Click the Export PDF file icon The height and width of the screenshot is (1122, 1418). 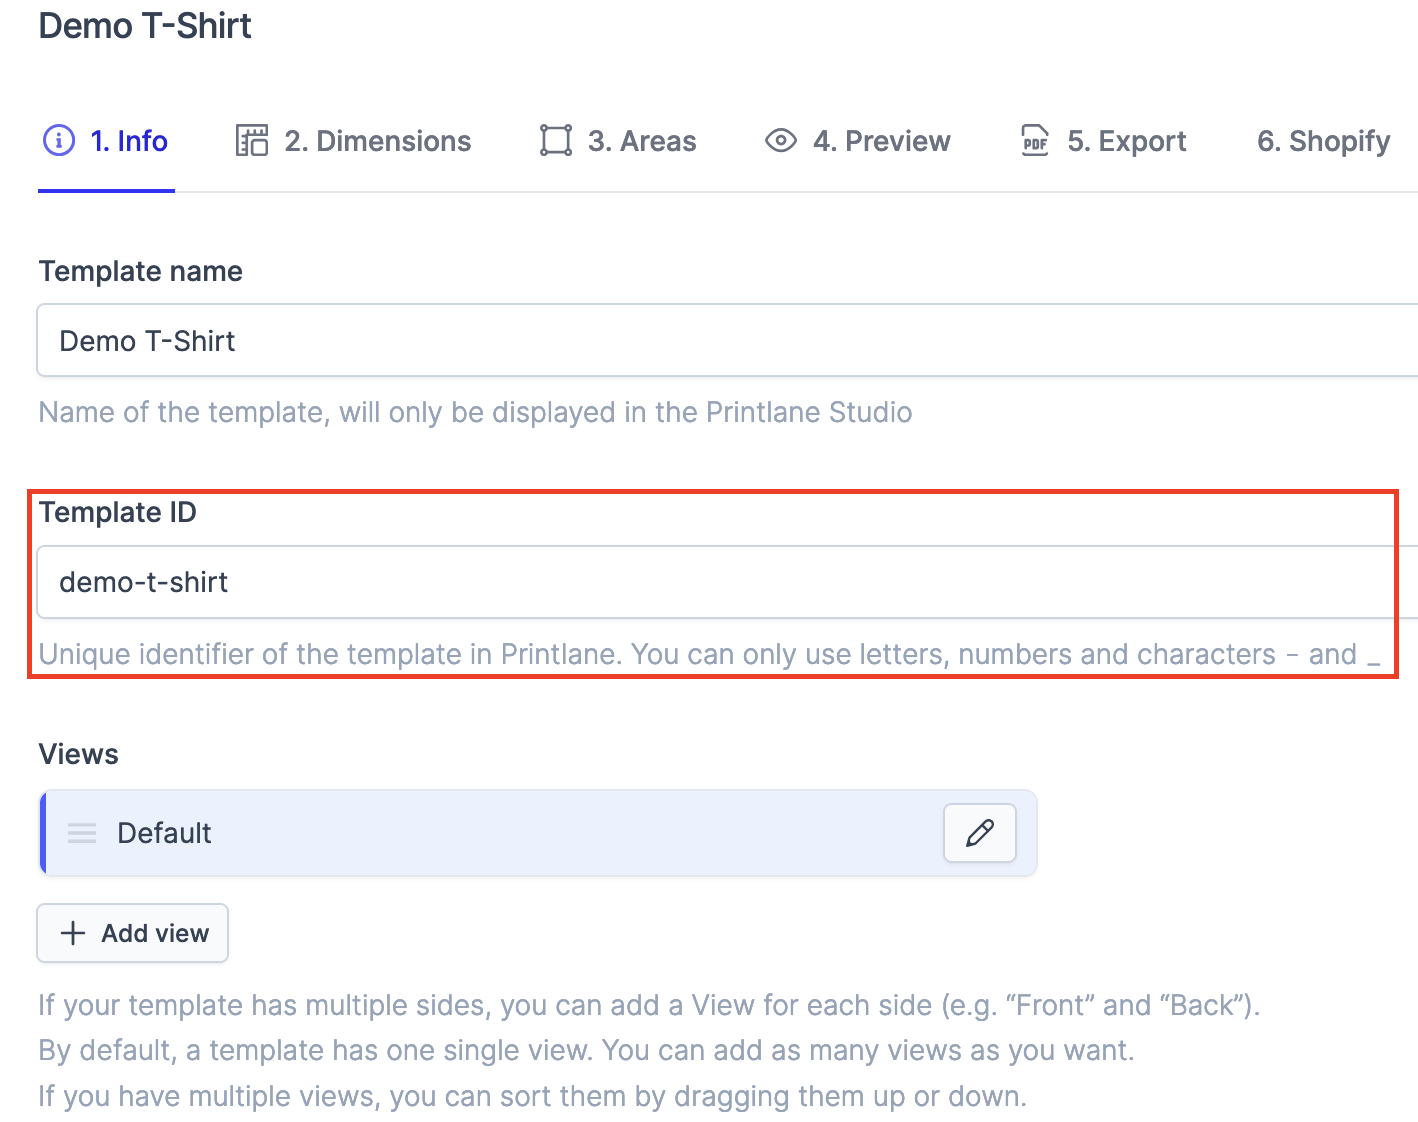(x=1034, y=141)
